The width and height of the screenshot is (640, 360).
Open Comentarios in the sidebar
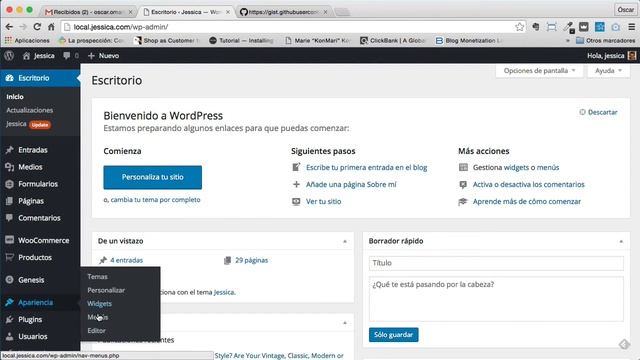[x=40, y=218]
